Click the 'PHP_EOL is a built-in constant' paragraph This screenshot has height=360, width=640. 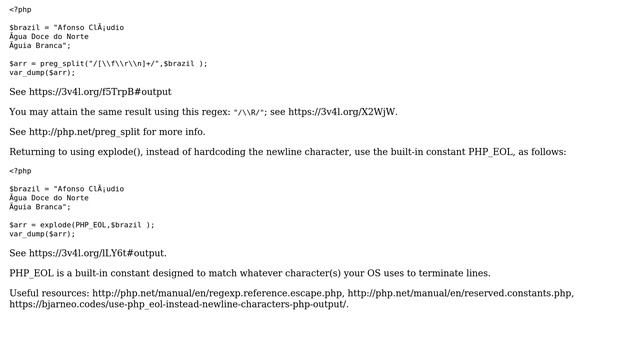pyautogui.click(x=250, y=273)
